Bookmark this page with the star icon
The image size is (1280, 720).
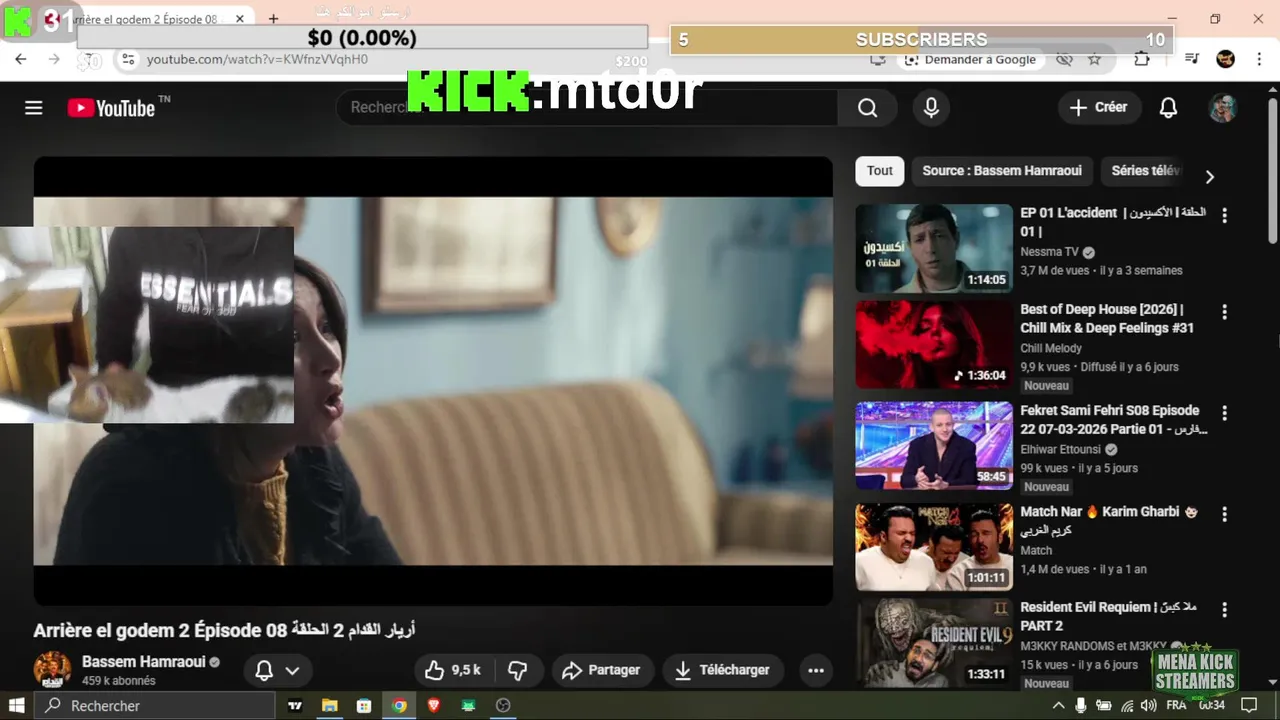(x=1094, y=60)
